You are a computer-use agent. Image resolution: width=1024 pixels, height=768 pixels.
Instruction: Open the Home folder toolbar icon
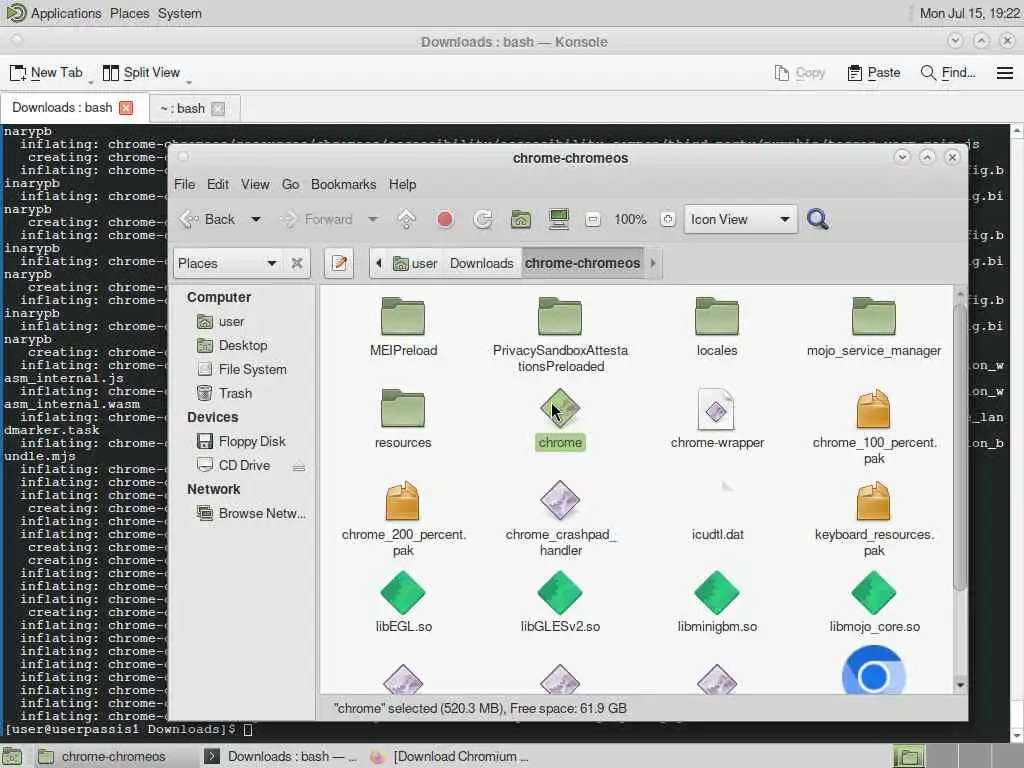[520, 219]
